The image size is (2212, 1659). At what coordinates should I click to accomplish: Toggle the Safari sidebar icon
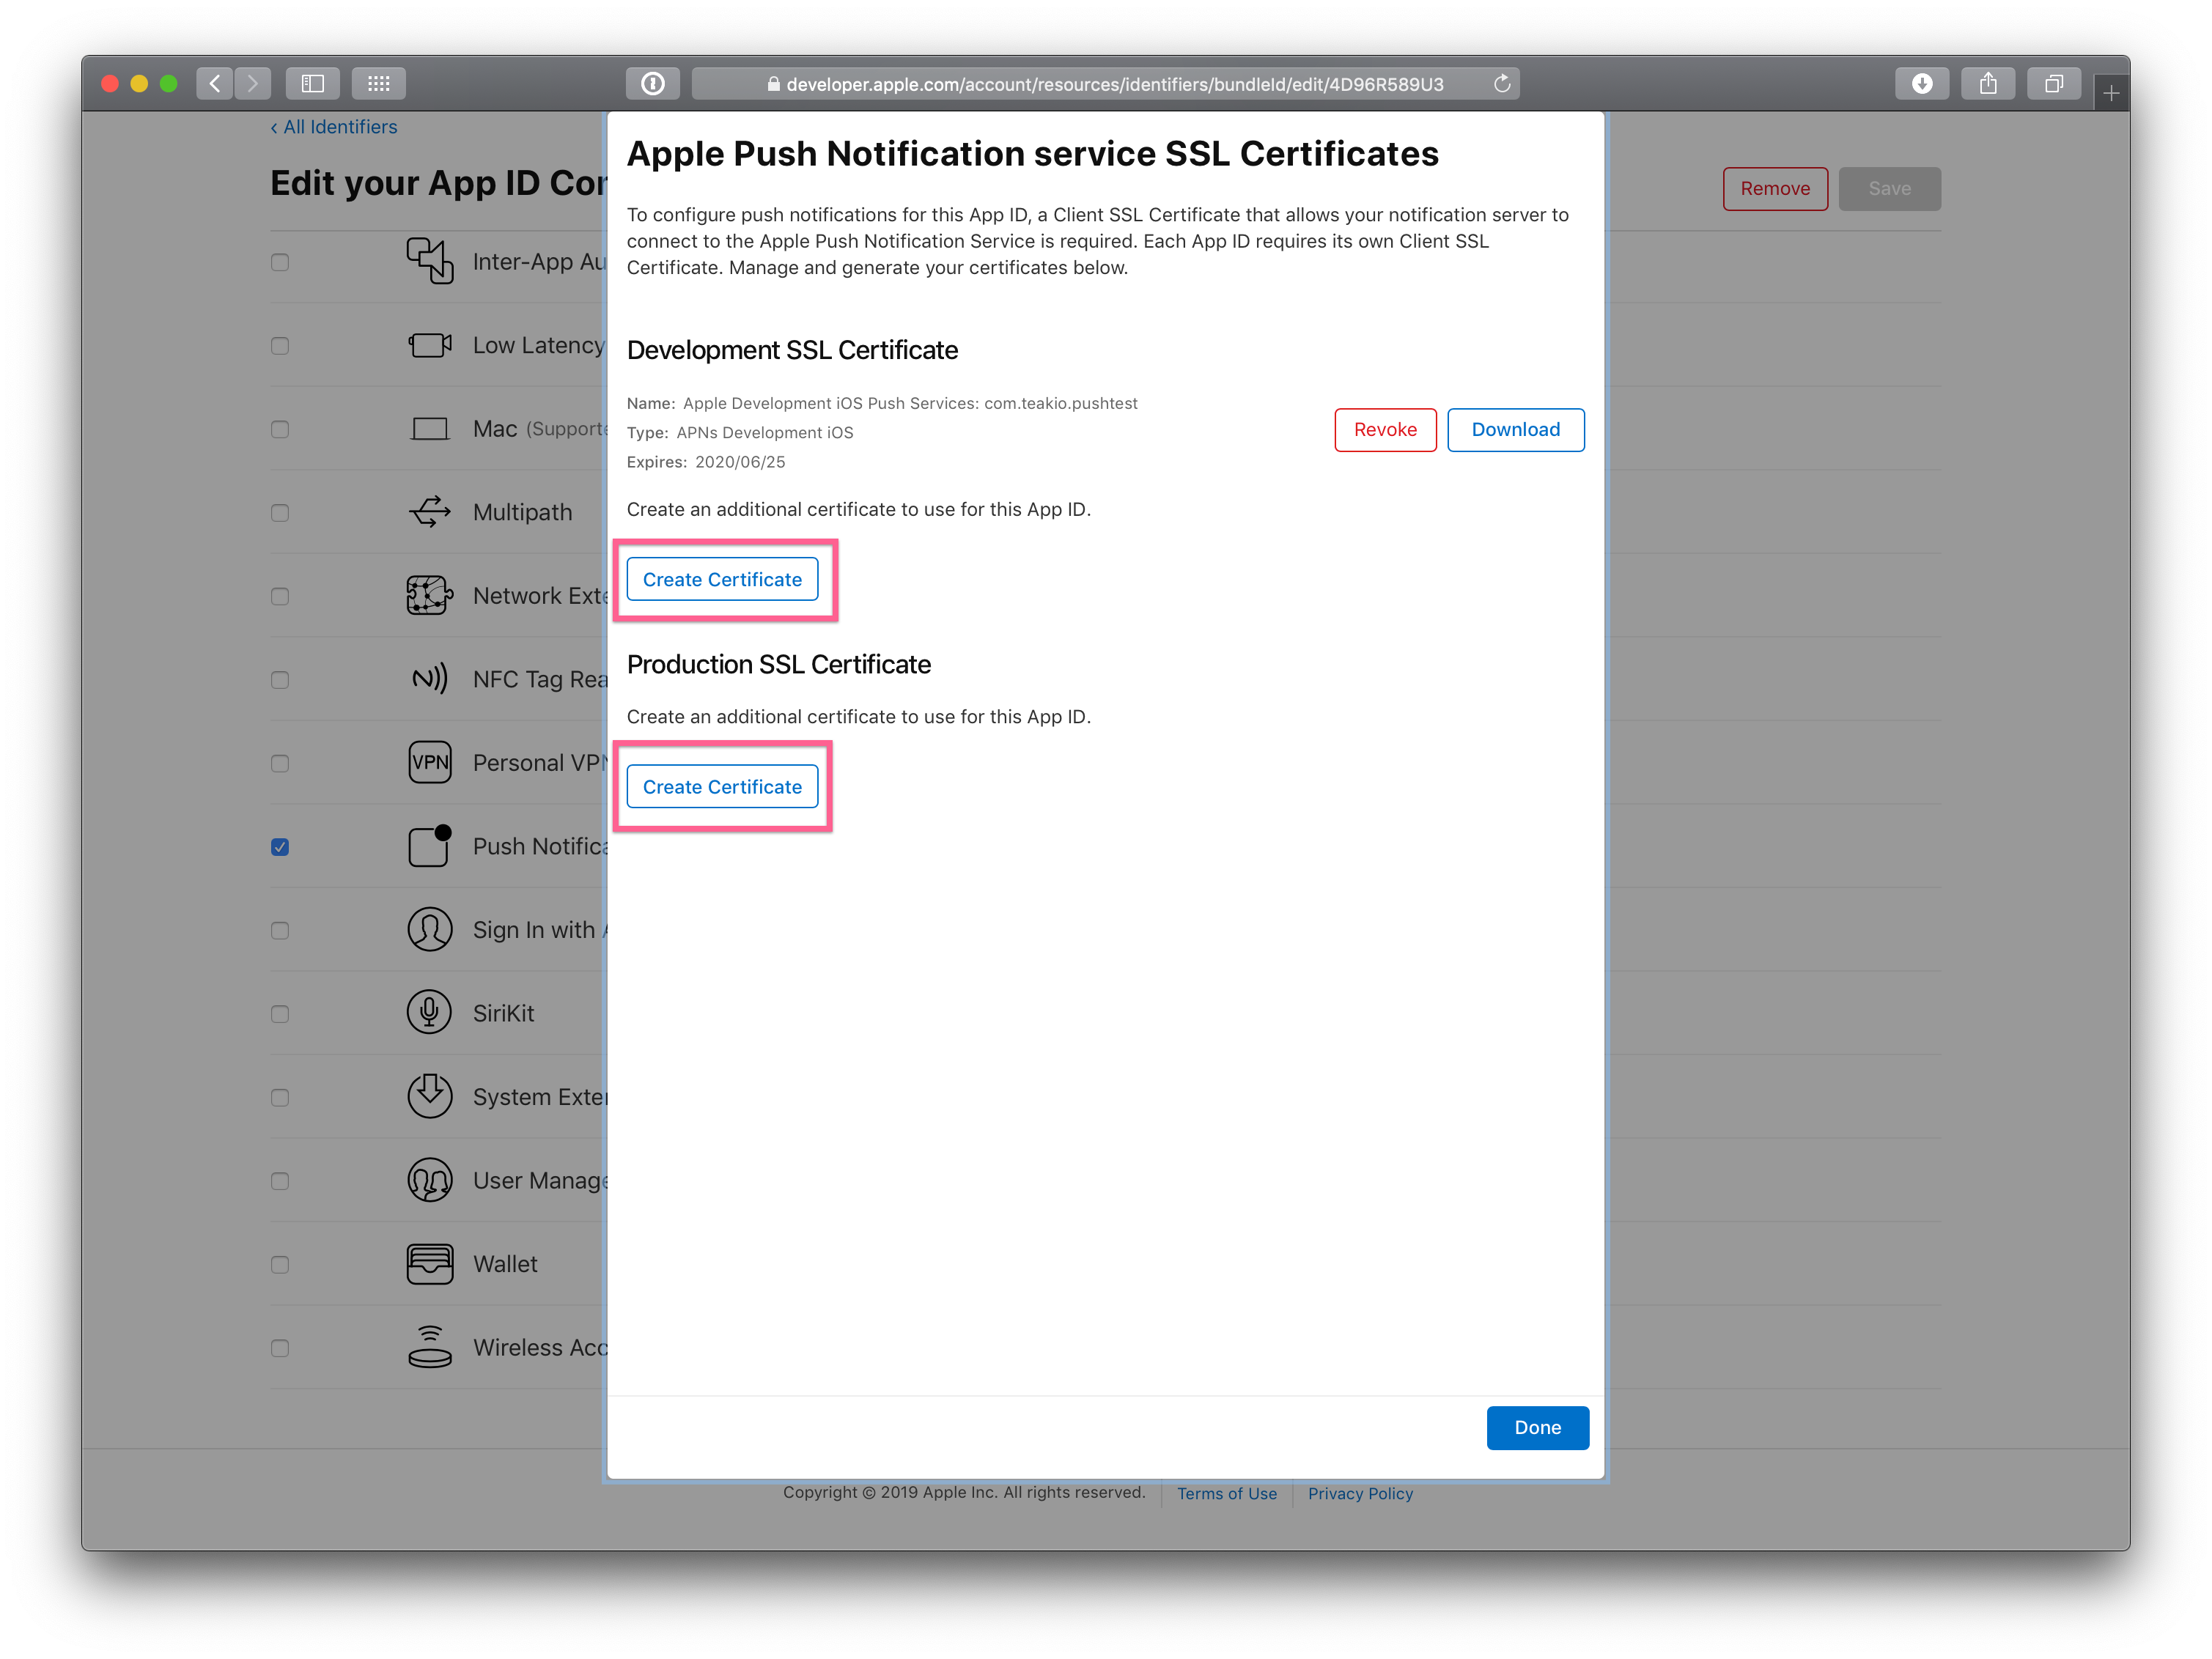coord(313,84)
